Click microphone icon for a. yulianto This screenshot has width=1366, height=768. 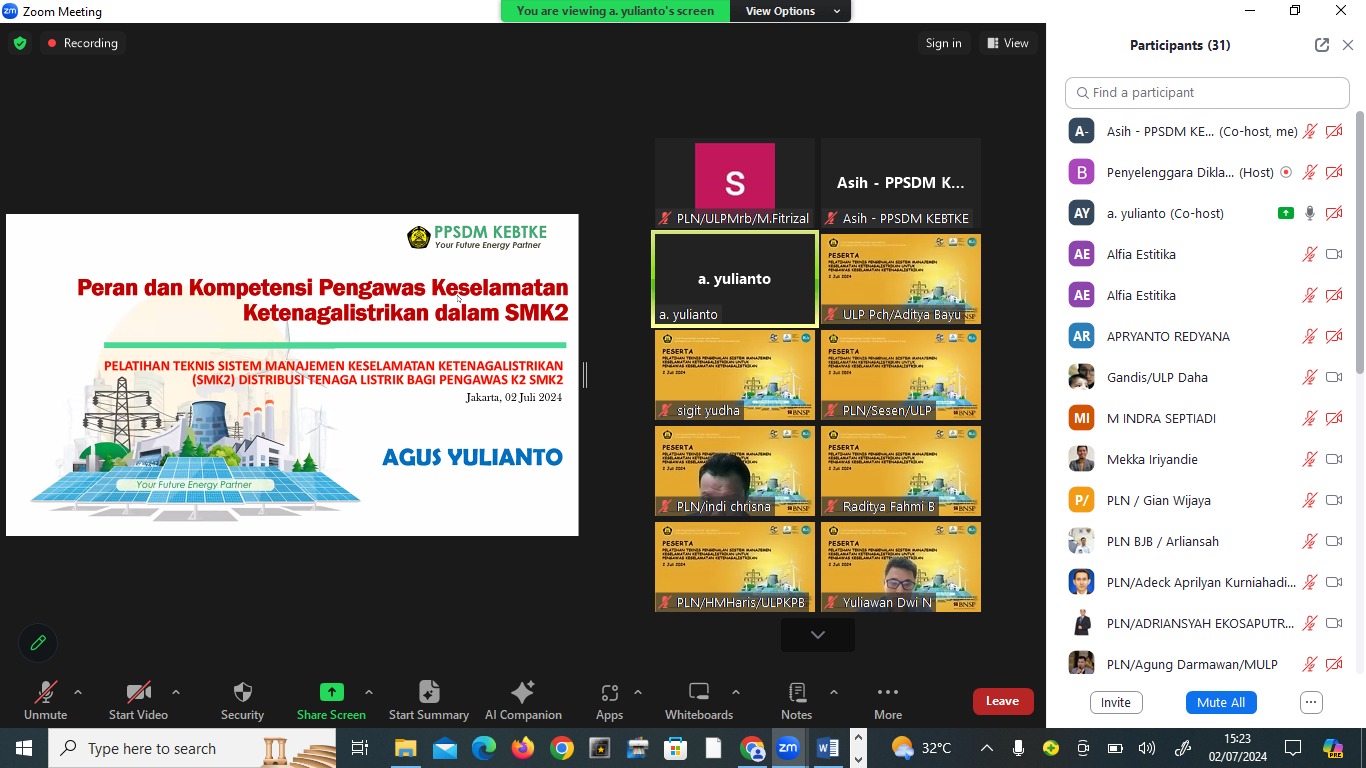tap(1310, 213)
